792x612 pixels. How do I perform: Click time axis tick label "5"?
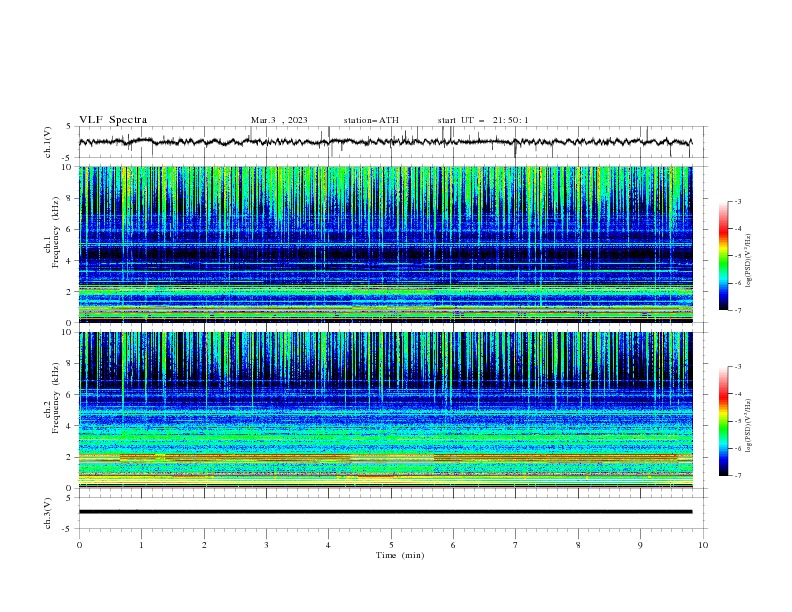click(391, 545)
